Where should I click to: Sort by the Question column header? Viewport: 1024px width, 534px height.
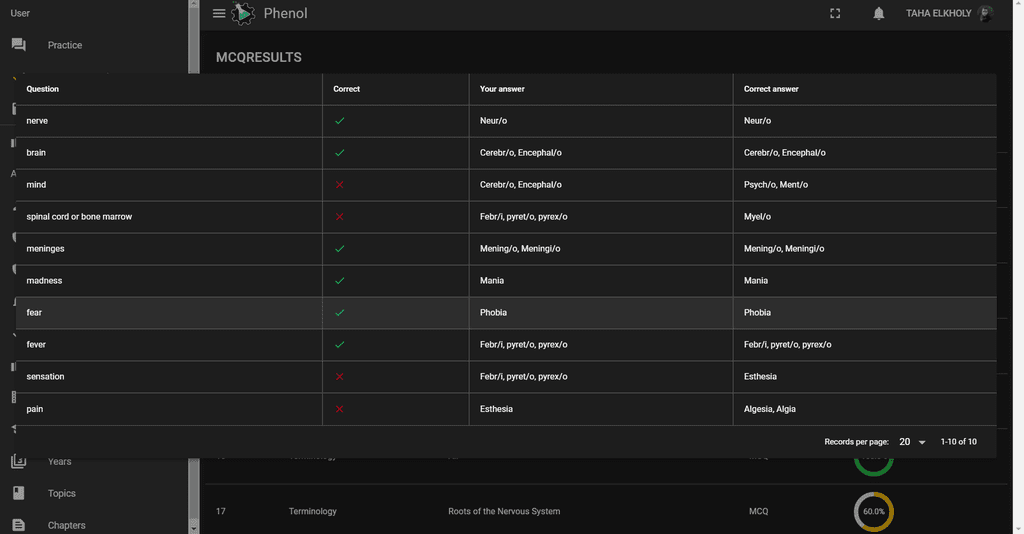coord(43,89)
